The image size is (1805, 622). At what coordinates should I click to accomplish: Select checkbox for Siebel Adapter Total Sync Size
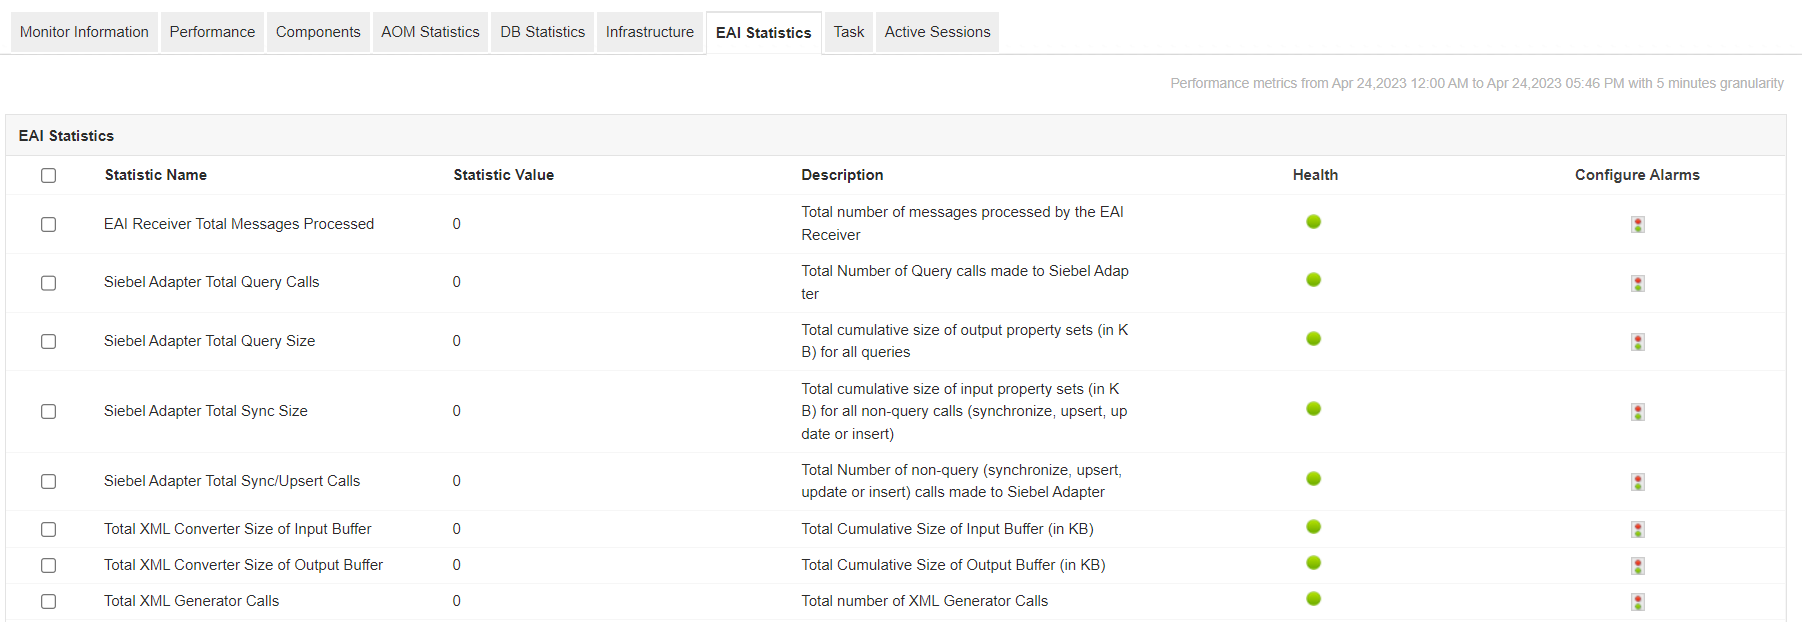coord(48,412)
